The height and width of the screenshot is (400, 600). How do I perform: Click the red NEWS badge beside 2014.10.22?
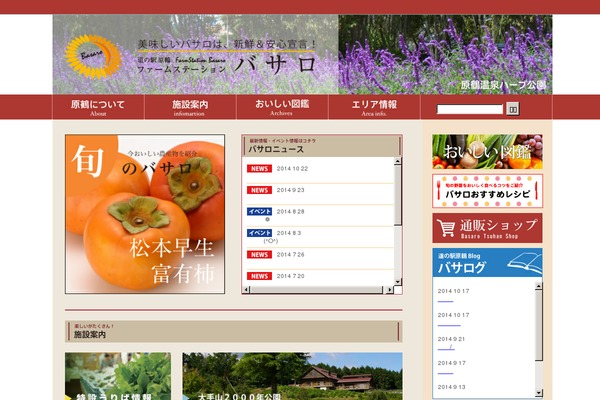tap(259, 168)
